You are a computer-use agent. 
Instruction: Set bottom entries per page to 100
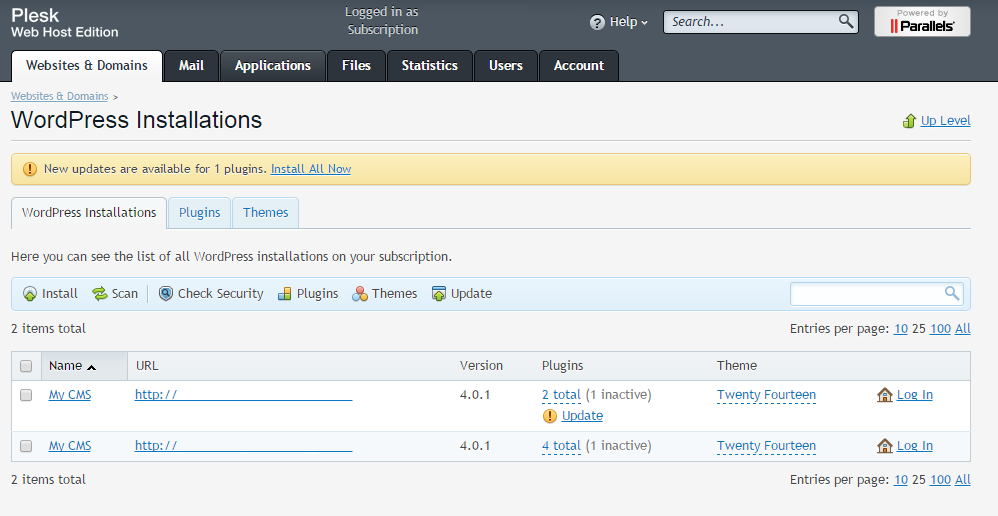940,480
